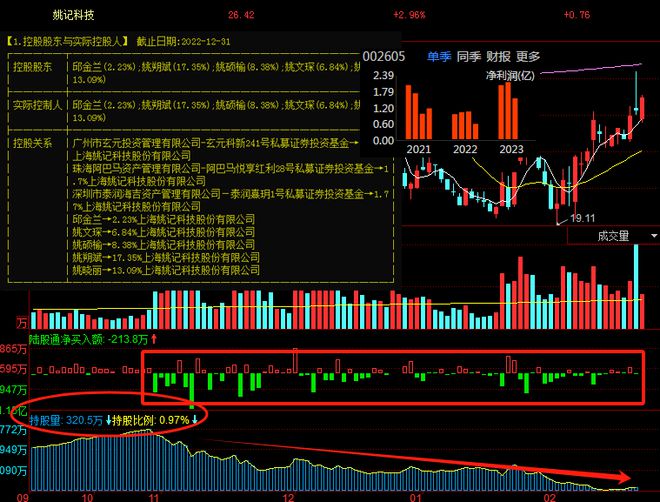The width and height of the screenshot is (660, 502).
Task: Click the 实际控制人 row header
Action: point(37,105)
